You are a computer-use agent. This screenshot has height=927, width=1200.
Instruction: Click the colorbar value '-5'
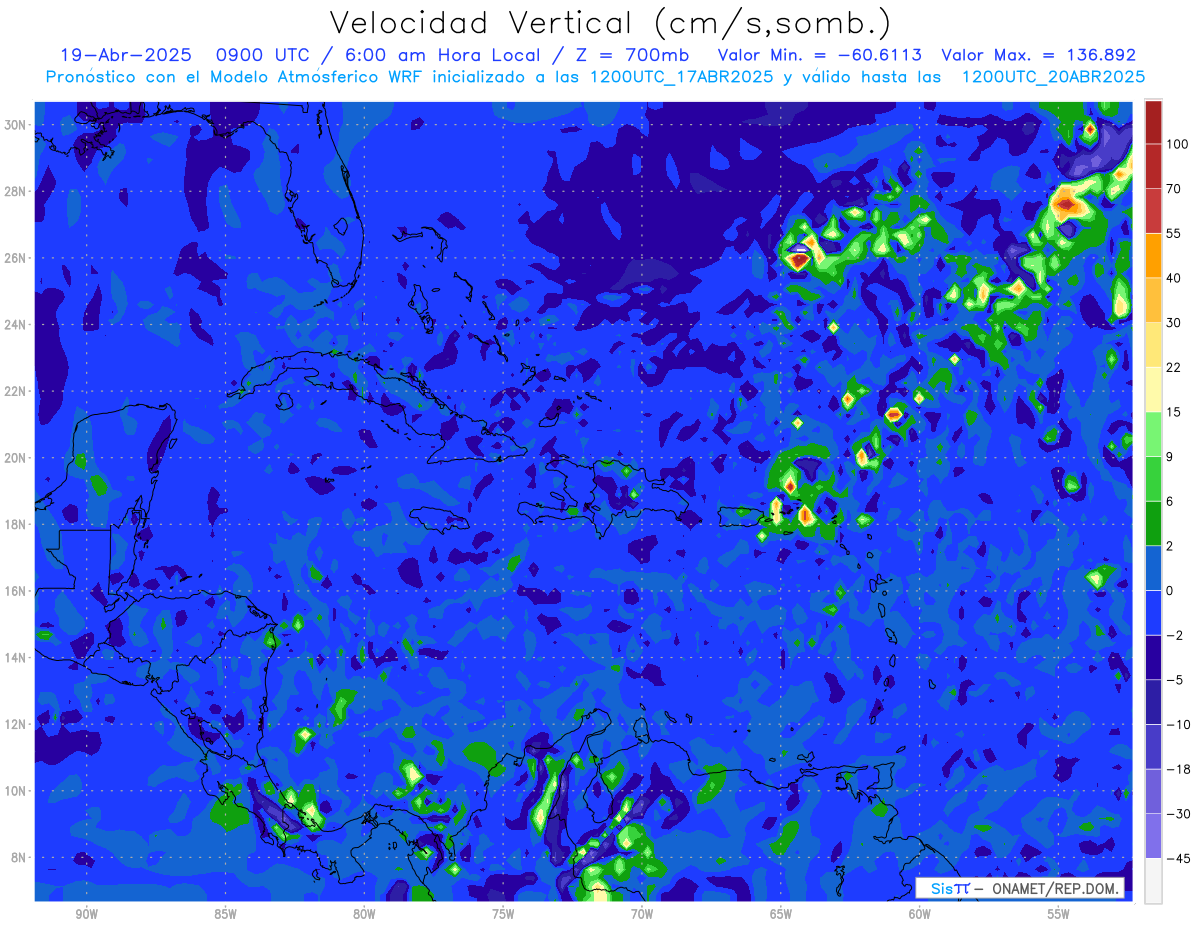(x=1174, y=680)
